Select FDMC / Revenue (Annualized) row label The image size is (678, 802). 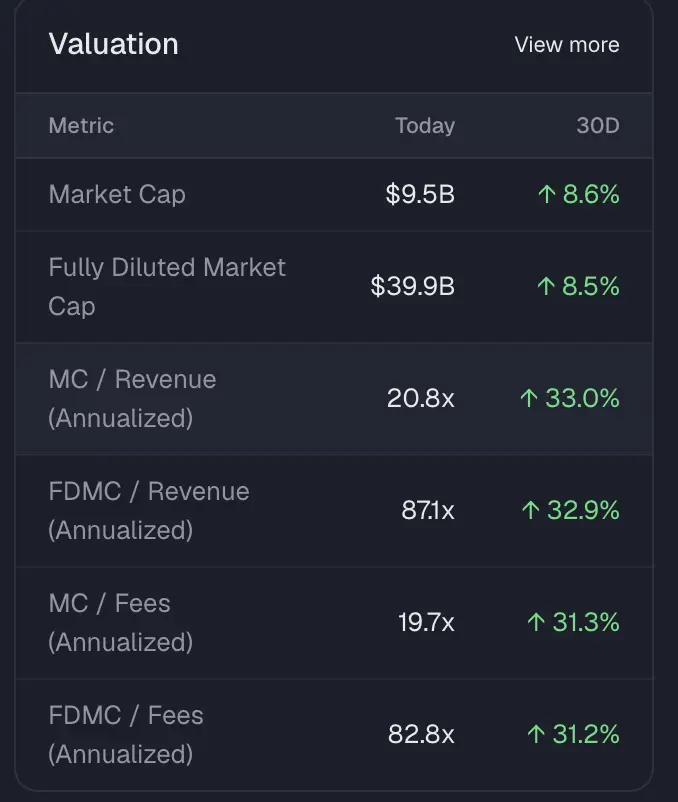148,510
